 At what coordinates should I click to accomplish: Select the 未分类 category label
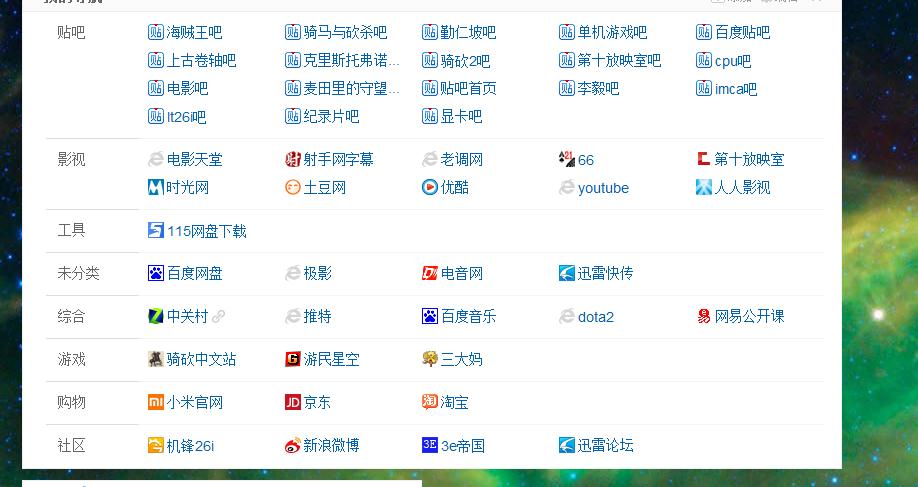pyautogui.click(x=78, y=273)
